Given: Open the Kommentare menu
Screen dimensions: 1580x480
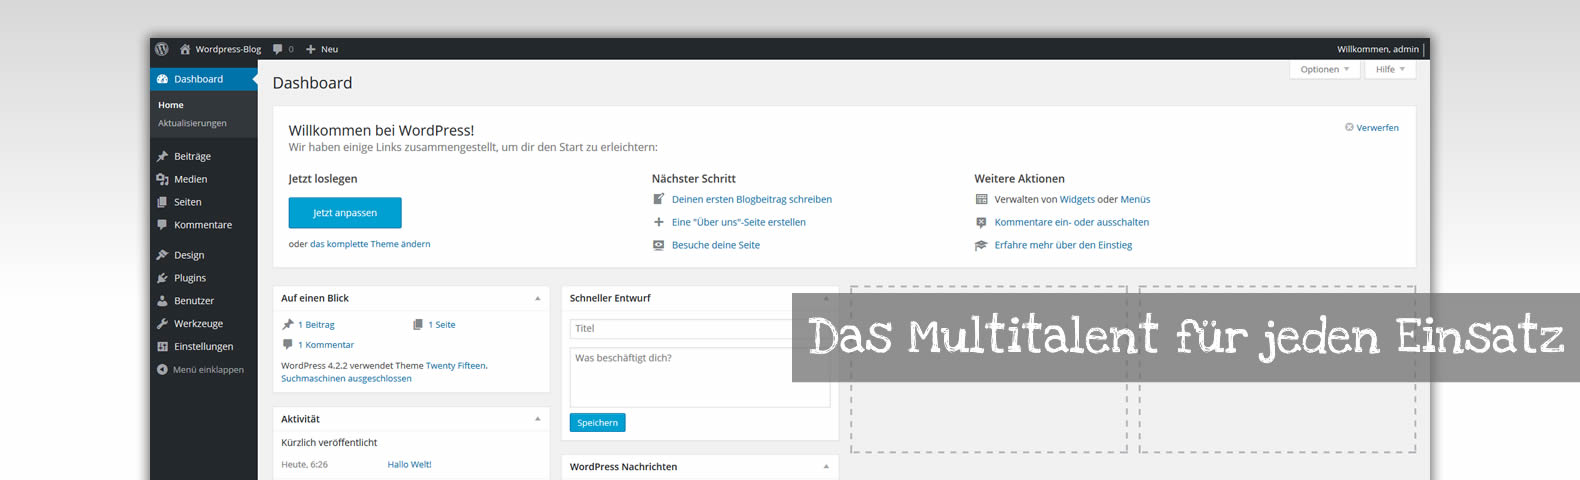Looking at the screenshot, I should [204, 225].
